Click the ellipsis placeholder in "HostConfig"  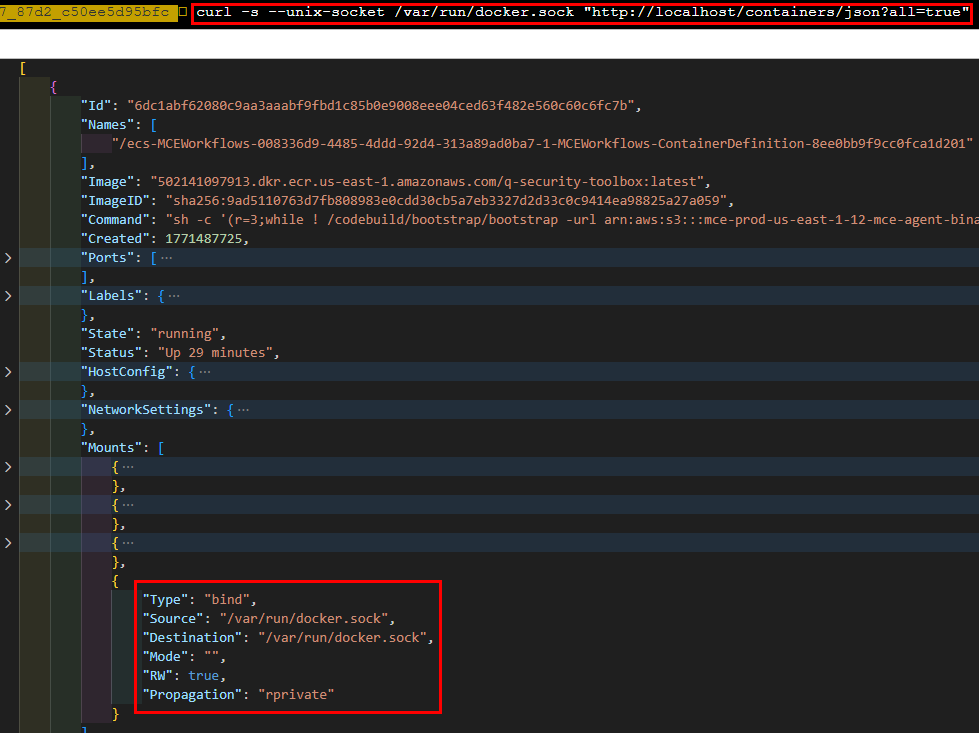click(205, 372)
